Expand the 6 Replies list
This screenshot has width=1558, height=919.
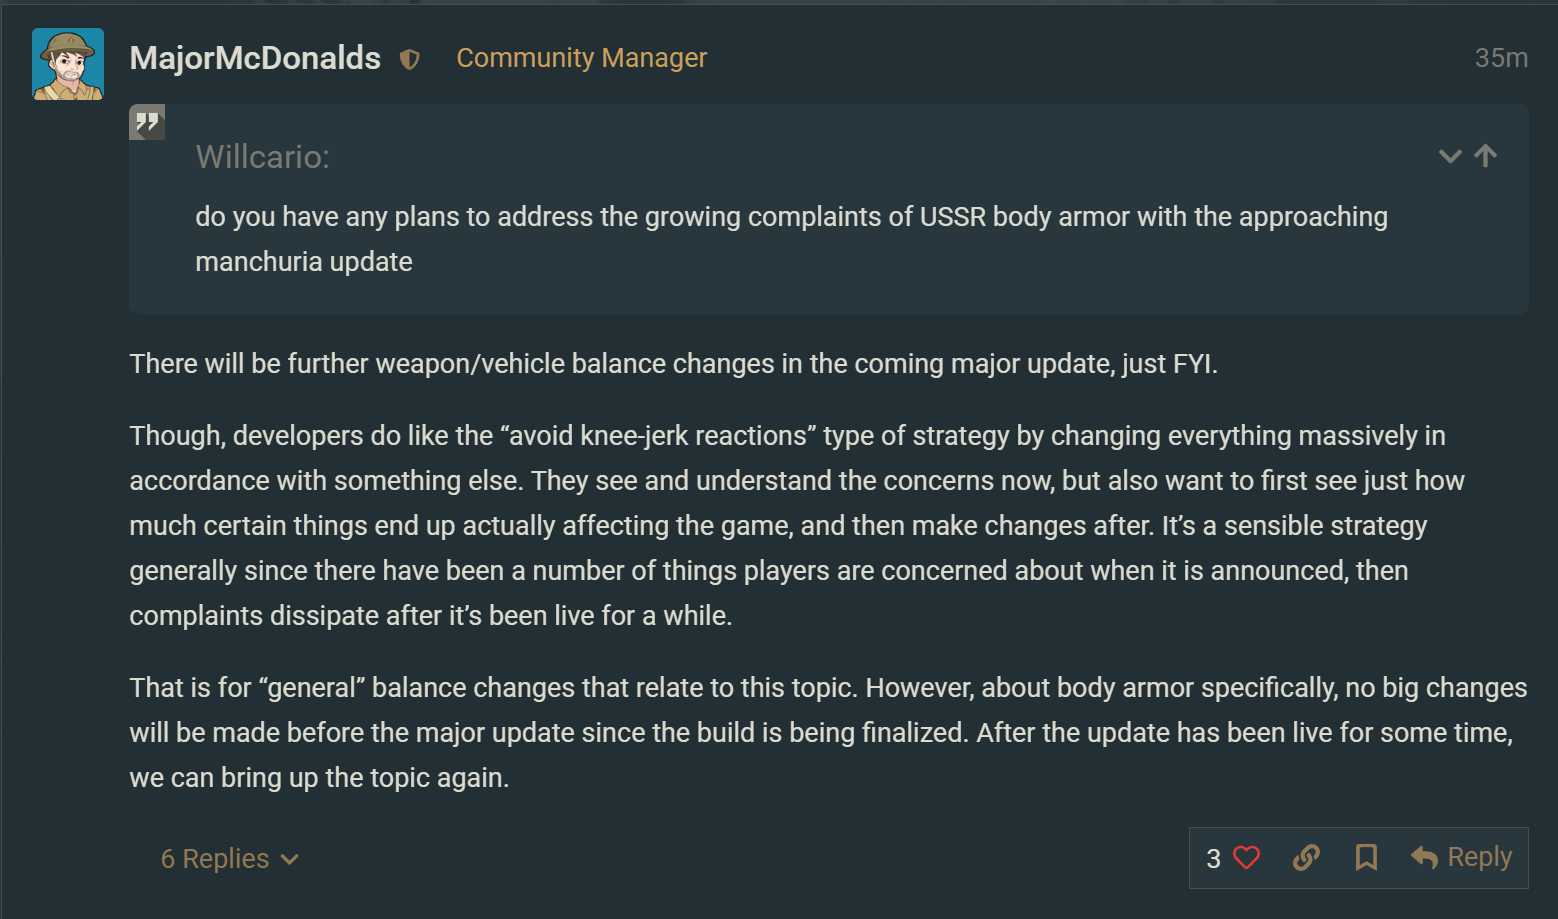pyautogui.click(x=215, y=859)
